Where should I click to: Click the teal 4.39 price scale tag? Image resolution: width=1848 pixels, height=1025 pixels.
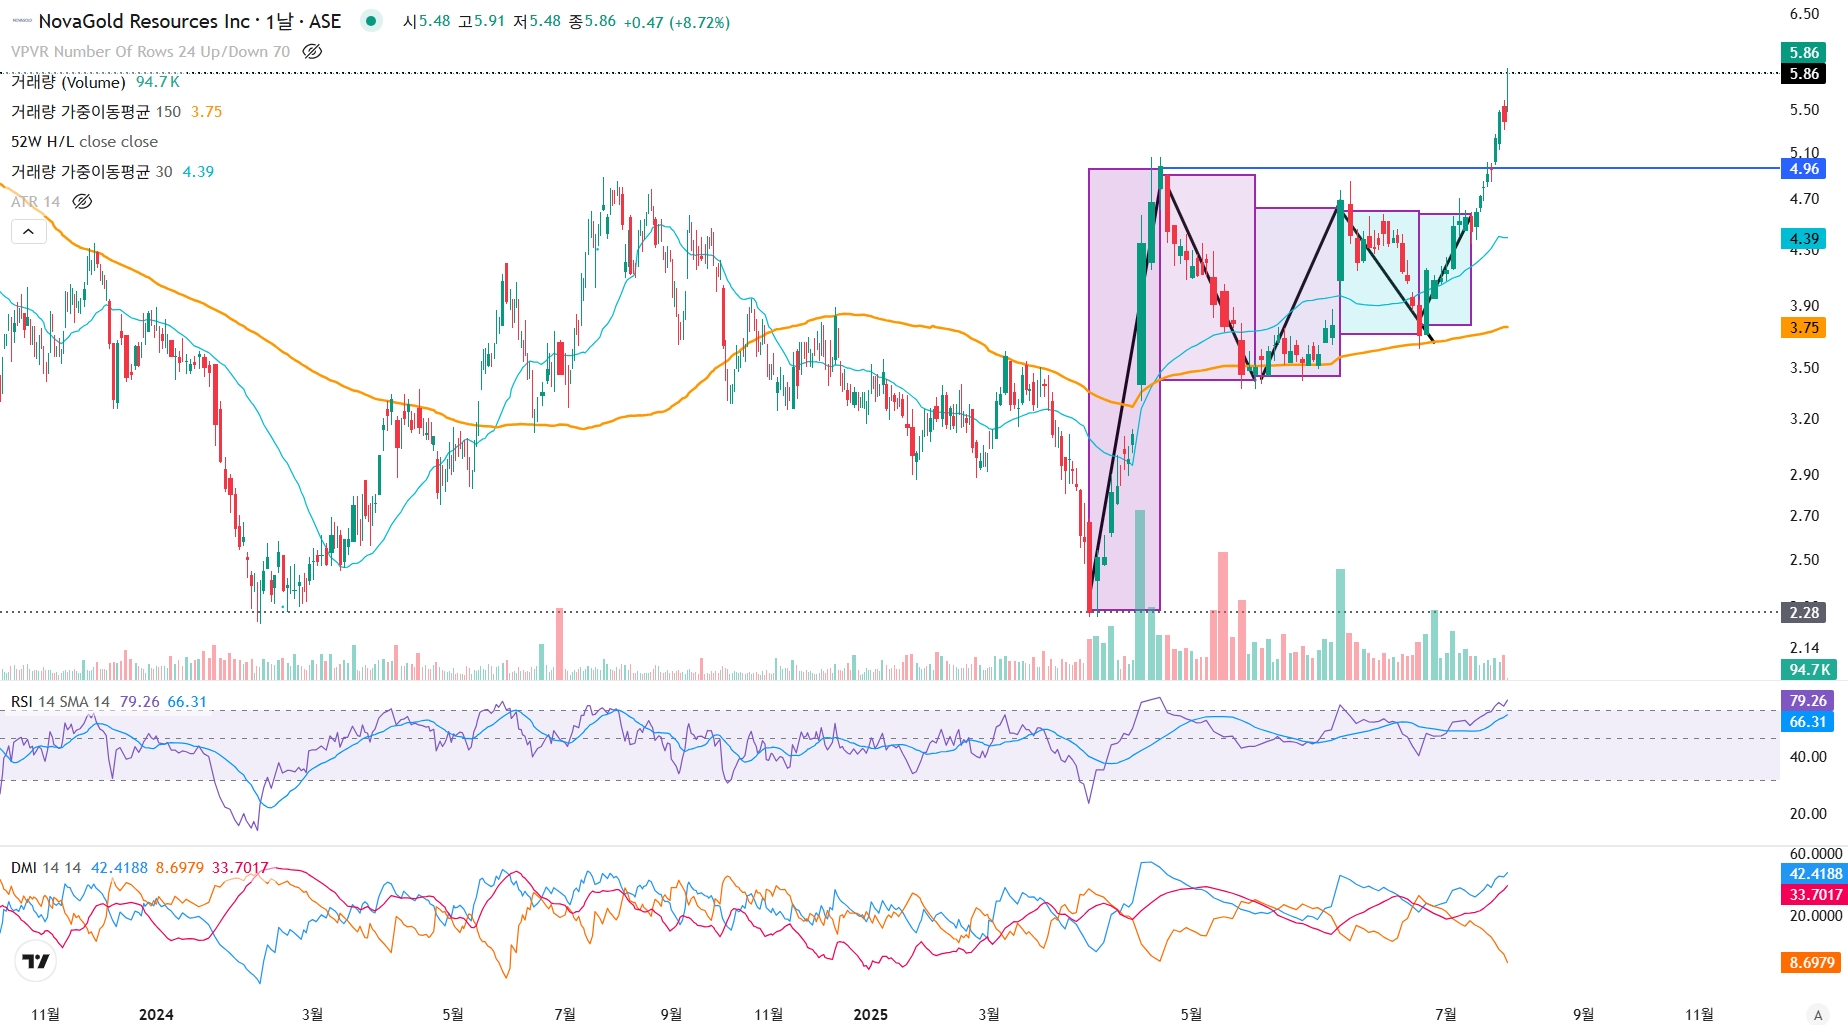click(1804, 238)
